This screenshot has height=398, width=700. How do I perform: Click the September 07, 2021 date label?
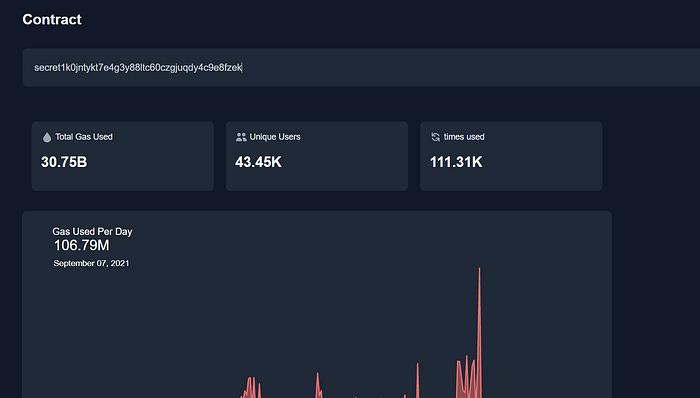(92, 263)
